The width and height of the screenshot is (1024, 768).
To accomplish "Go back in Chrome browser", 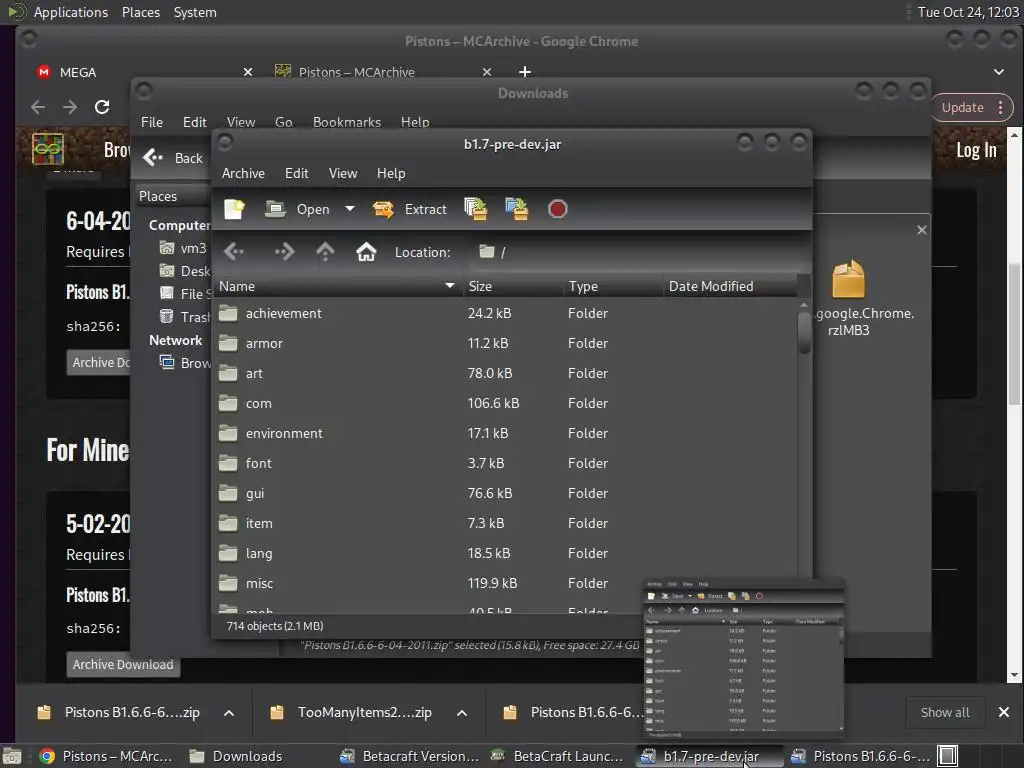I will coord(38,107).
